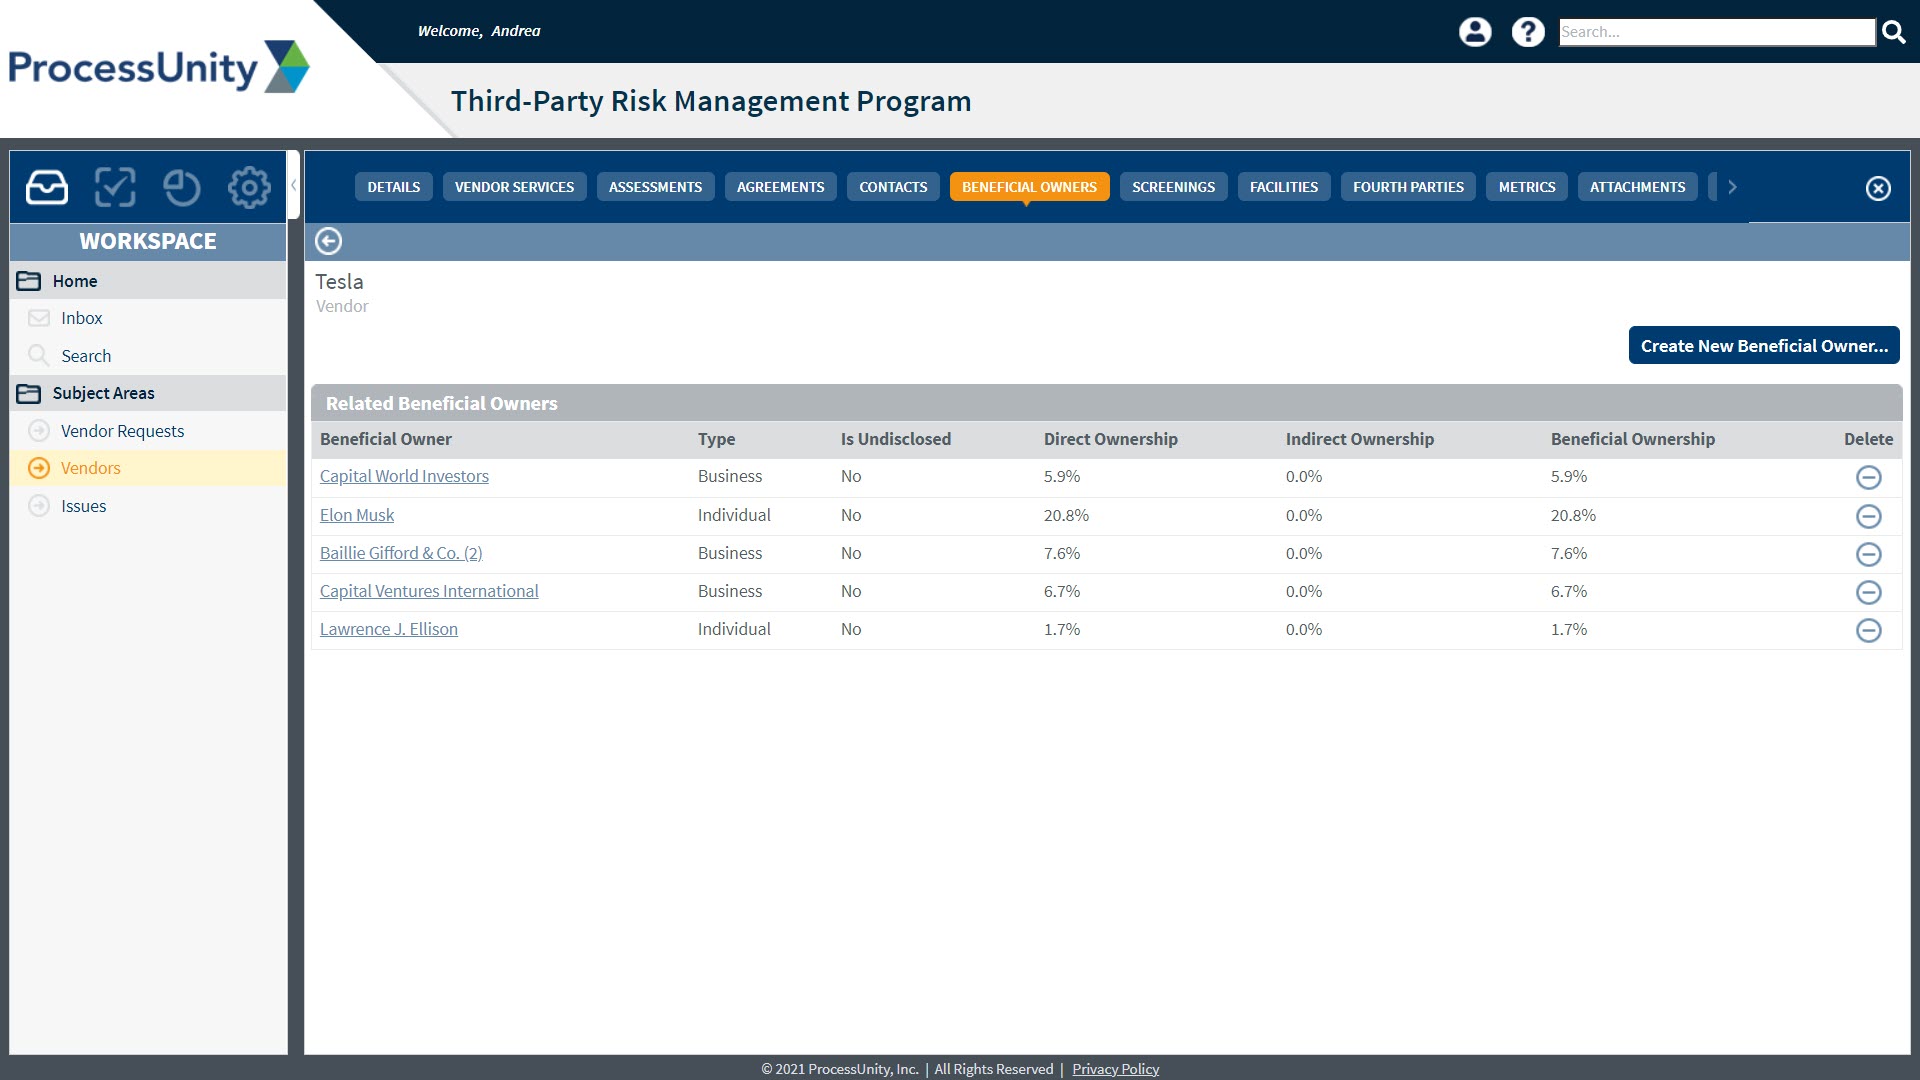Collapse the sidebar with the chevron handle
The image size is (1920, 1080).
click(x=293, y=185)
